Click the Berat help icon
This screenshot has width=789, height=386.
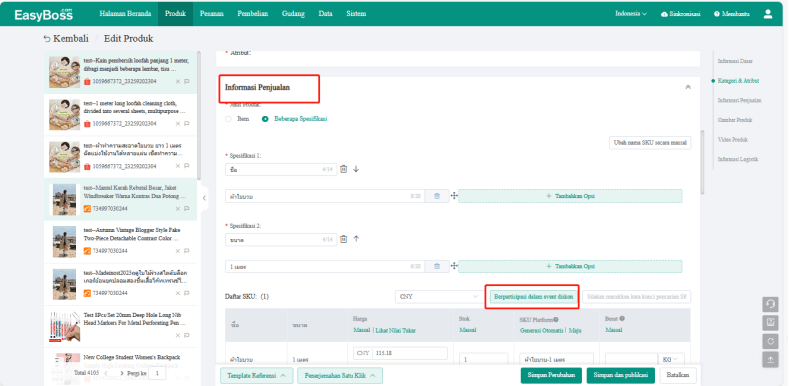coord(622,319)
